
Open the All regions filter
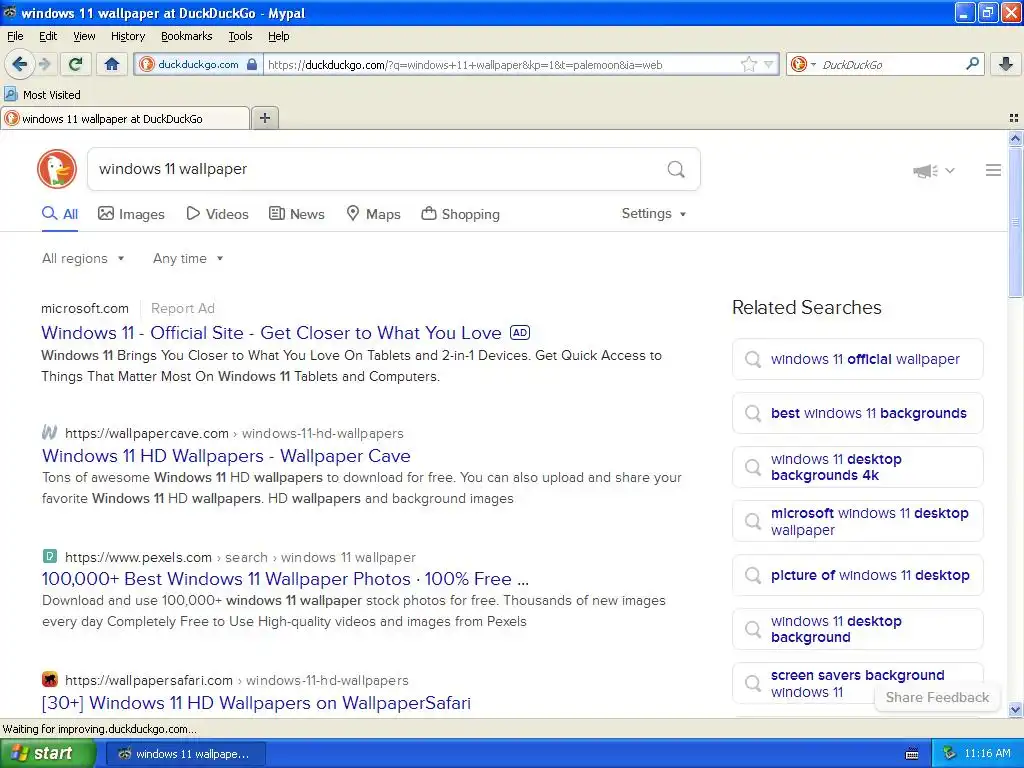pyautogui.click(x=83, y=258)
